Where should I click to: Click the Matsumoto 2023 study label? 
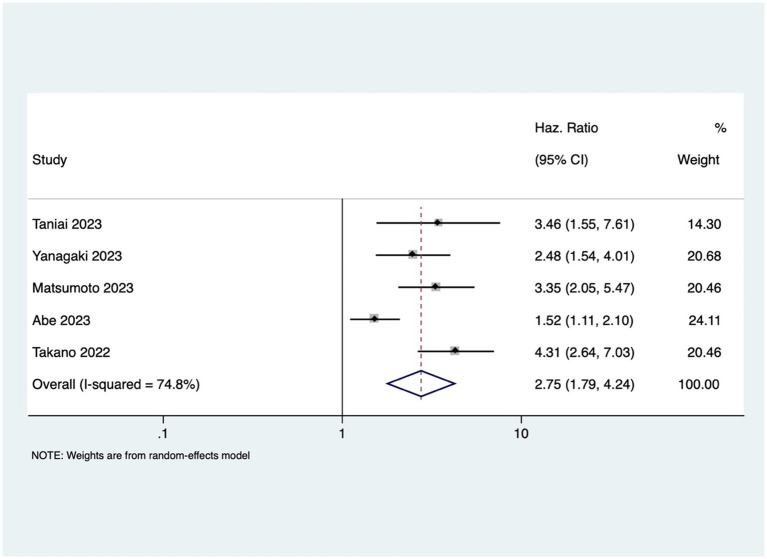[x=83, y=288]
